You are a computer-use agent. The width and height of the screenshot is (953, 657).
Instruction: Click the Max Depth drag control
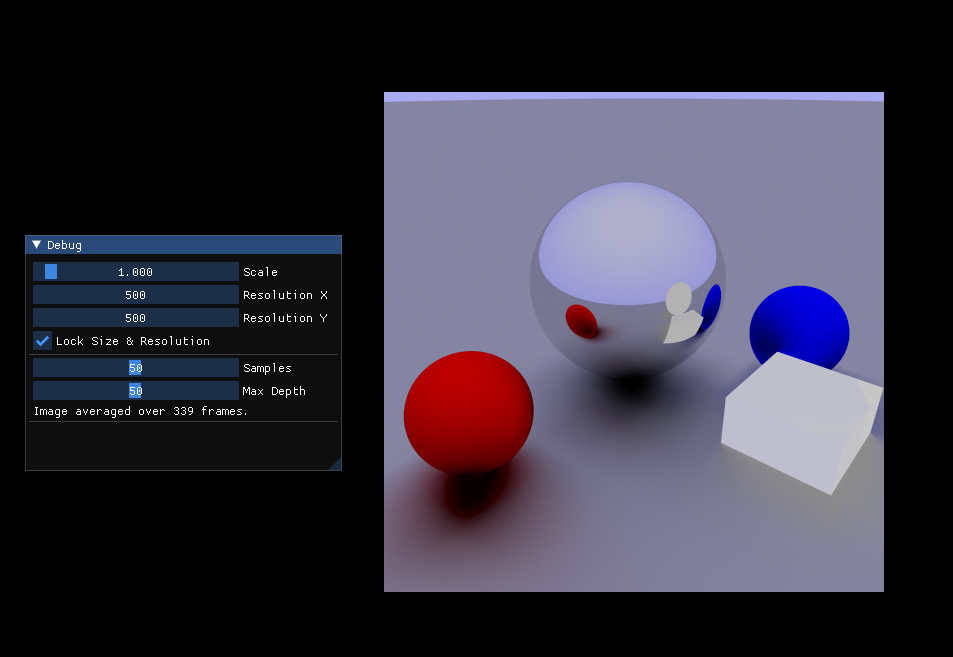point(135,390)
